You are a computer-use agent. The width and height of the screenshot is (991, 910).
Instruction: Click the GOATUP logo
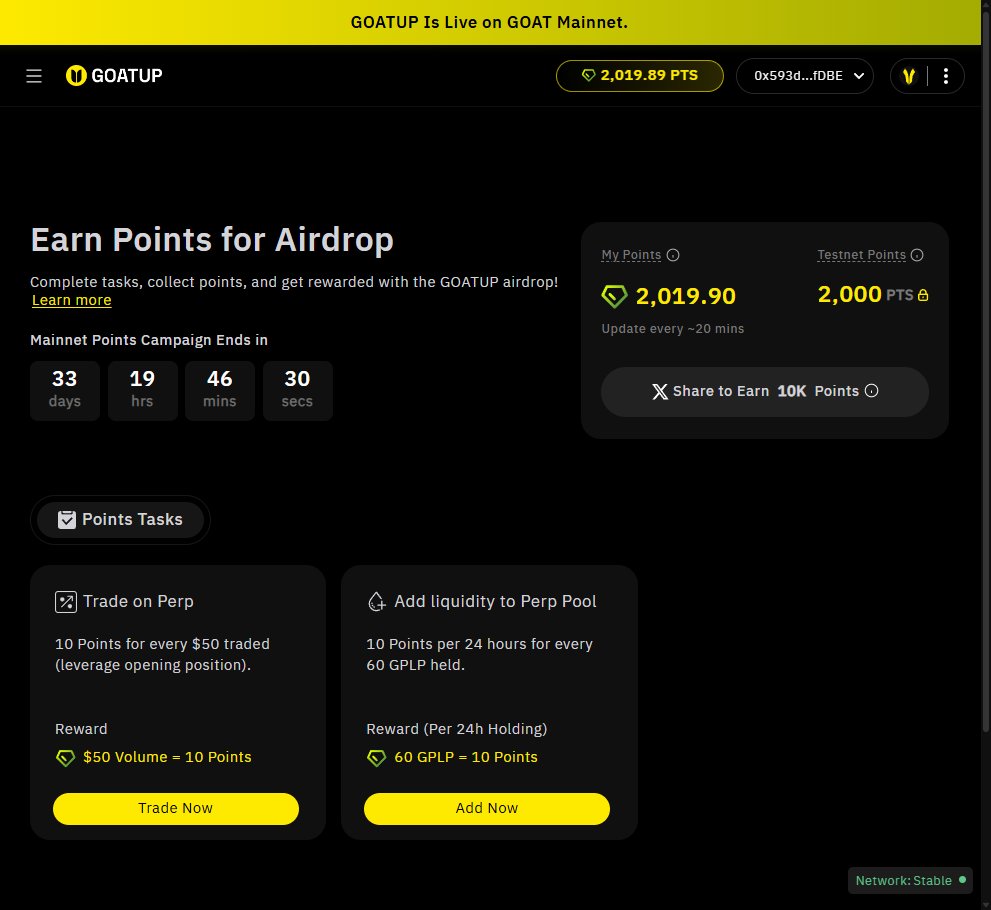[114, 76]
